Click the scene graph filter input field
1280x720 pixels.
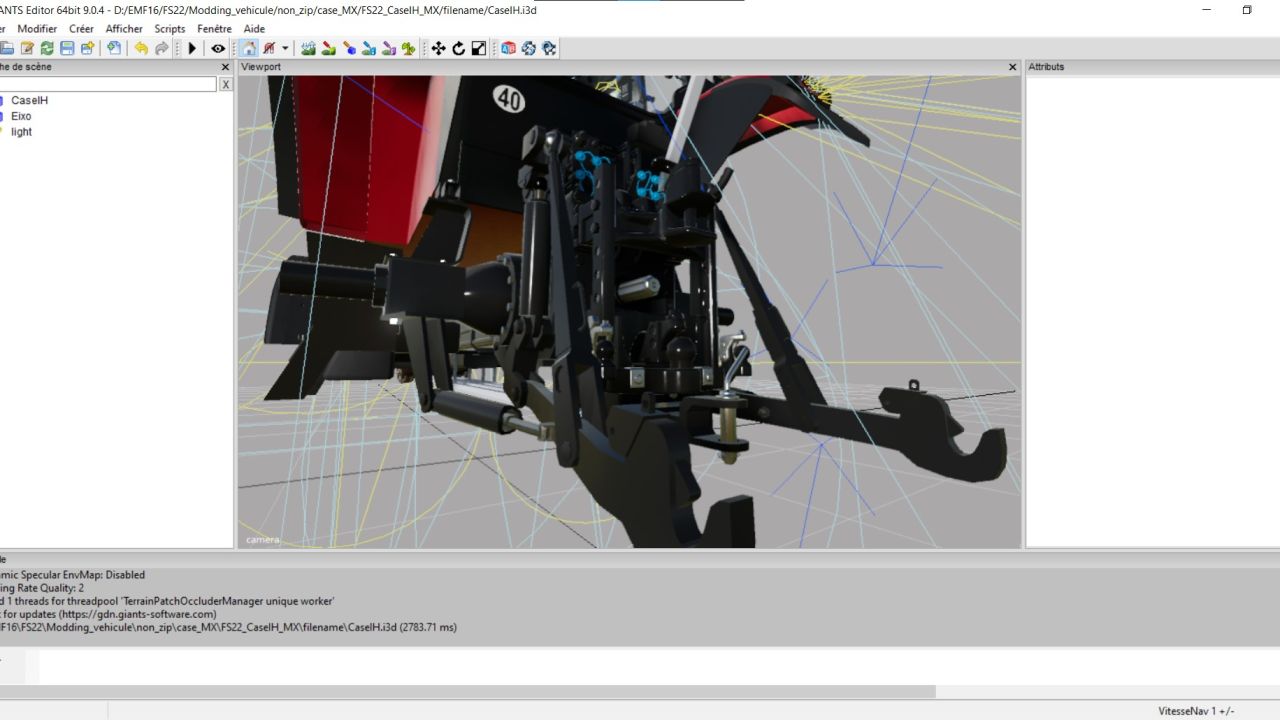pyautogui.click(x=108, y=85)
